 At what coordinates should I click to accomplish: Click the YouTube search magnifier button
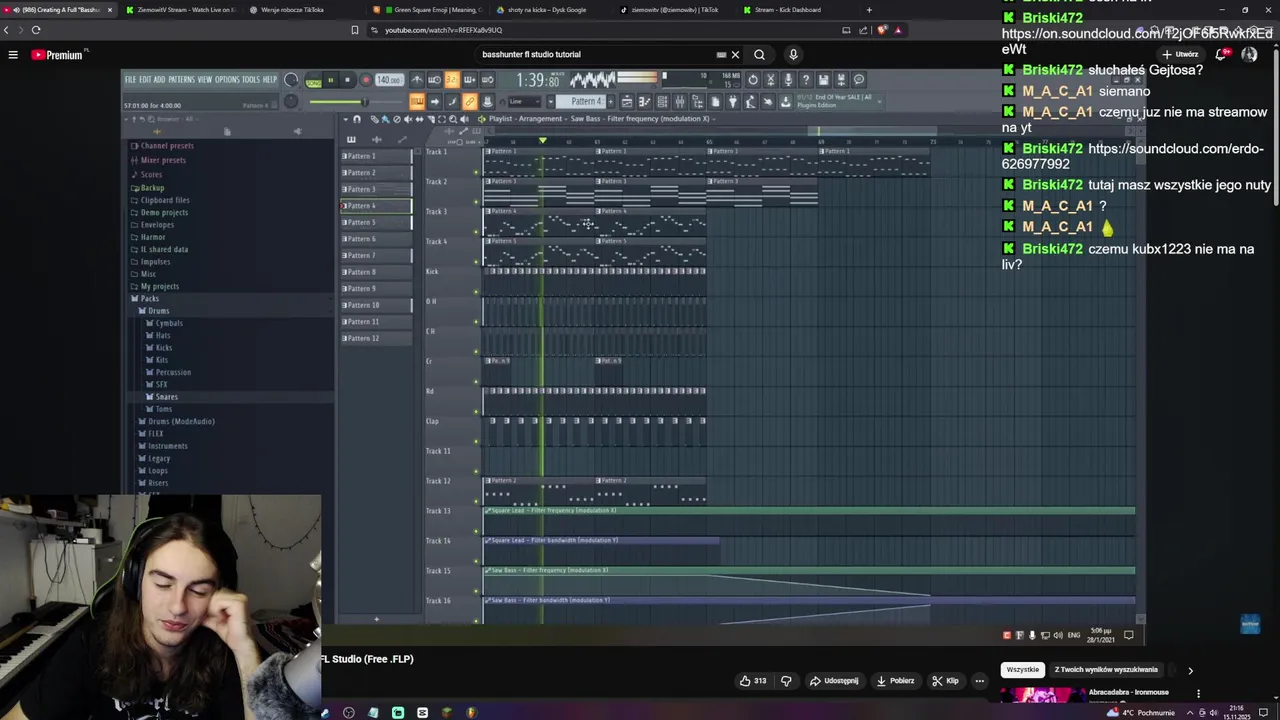tap(759, 55)
